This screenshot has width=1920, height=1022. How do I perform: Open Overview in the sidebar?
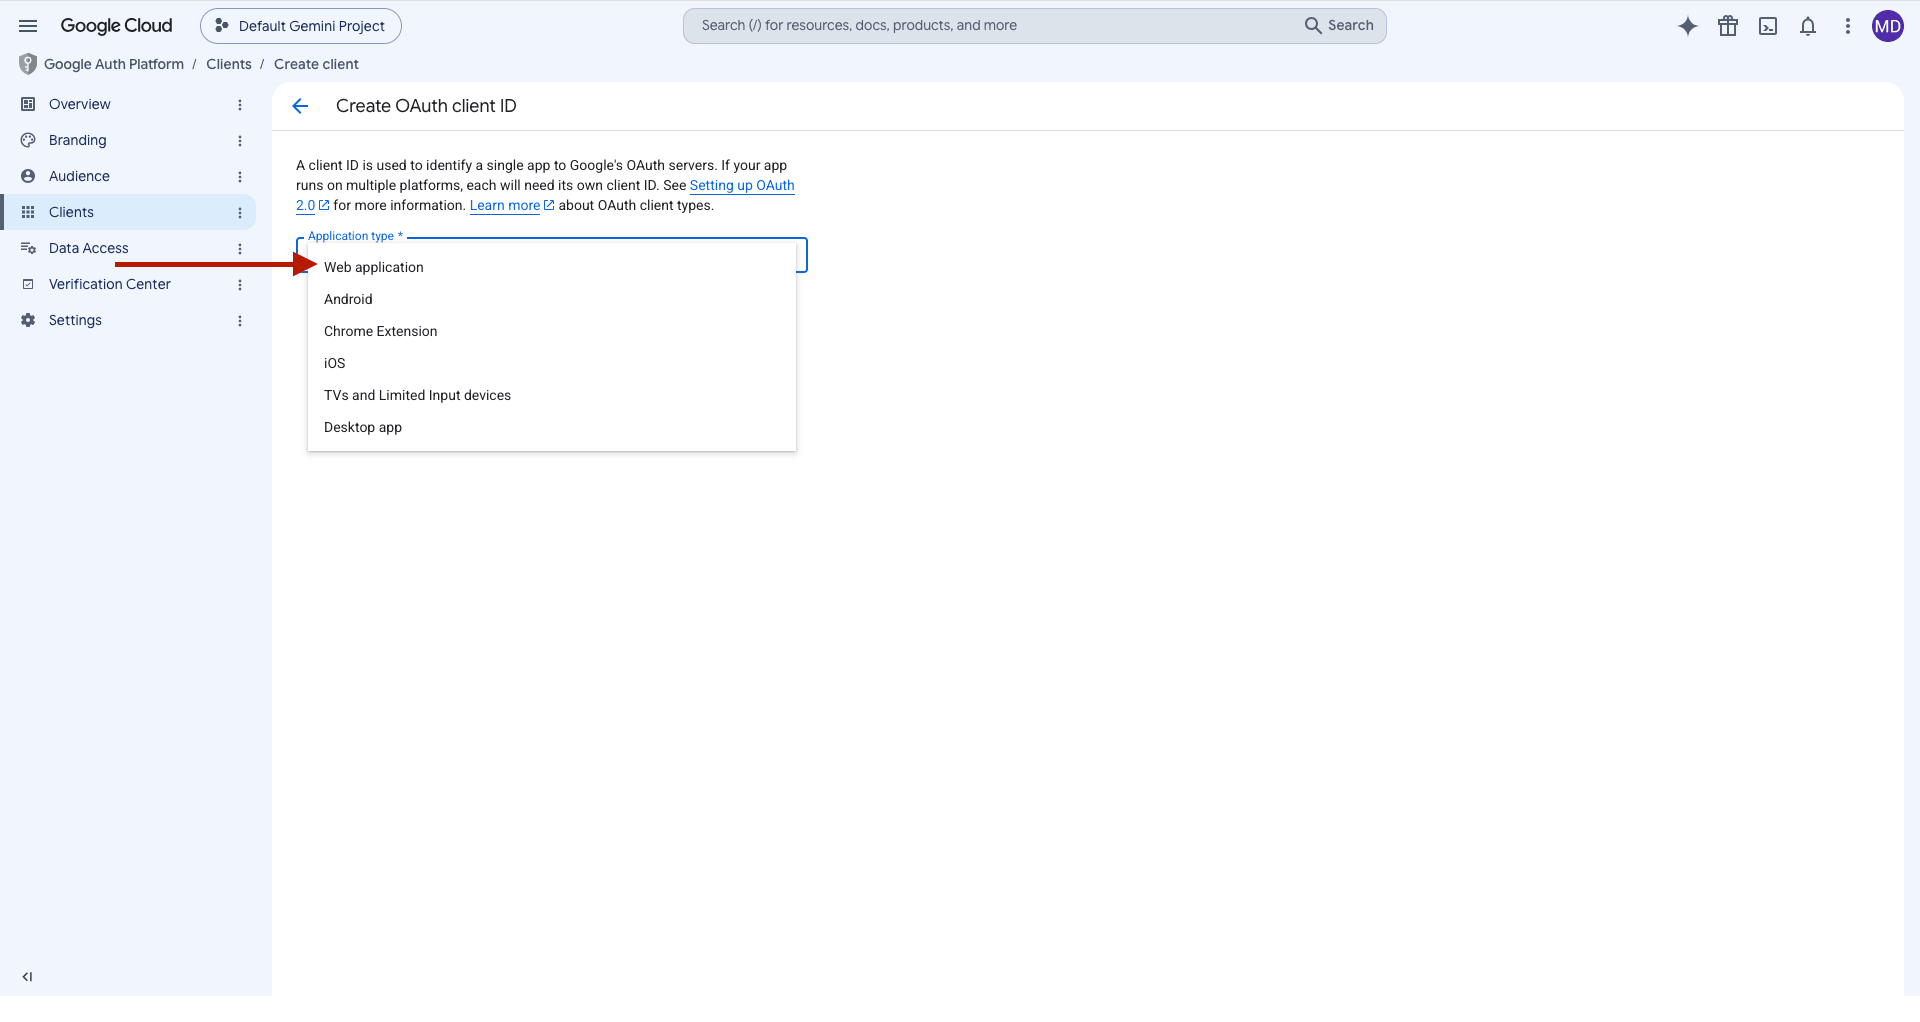coord(128,104)
